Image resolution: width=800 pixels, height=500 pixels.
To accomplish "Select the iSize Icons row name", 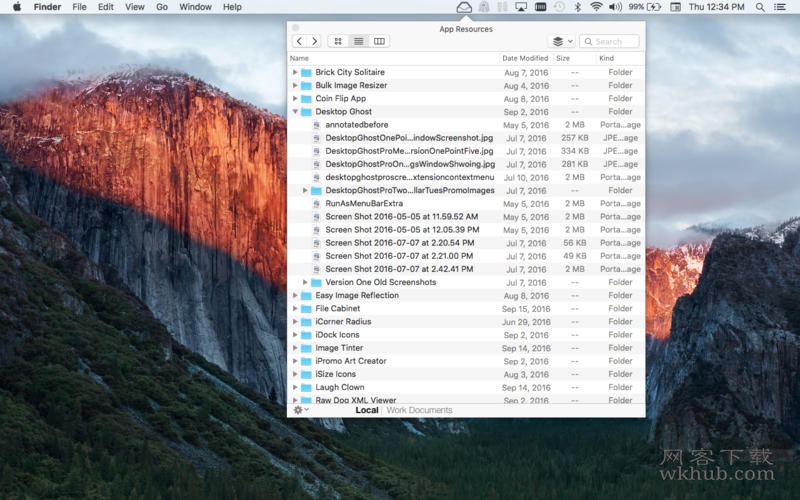I will pyautogui.click(x=335, y=374).
